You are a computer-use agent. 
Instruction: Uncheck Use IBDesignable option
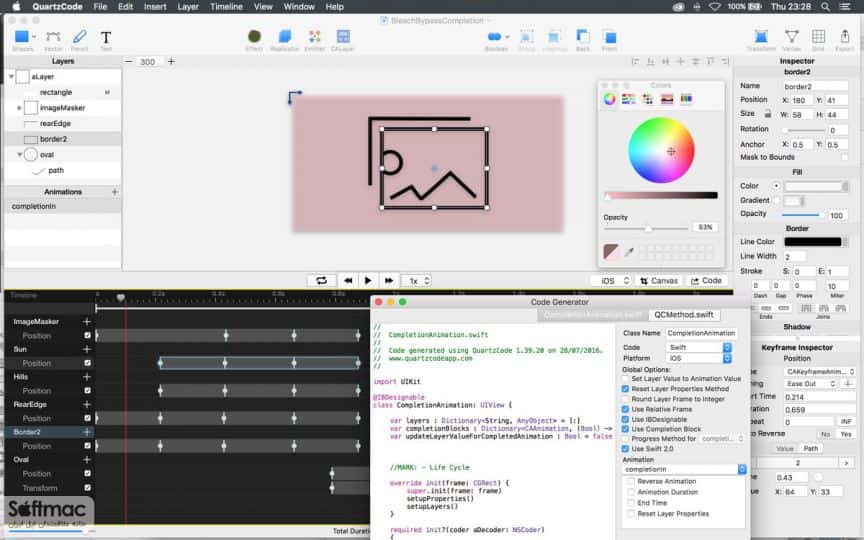[x=625, y=419]
